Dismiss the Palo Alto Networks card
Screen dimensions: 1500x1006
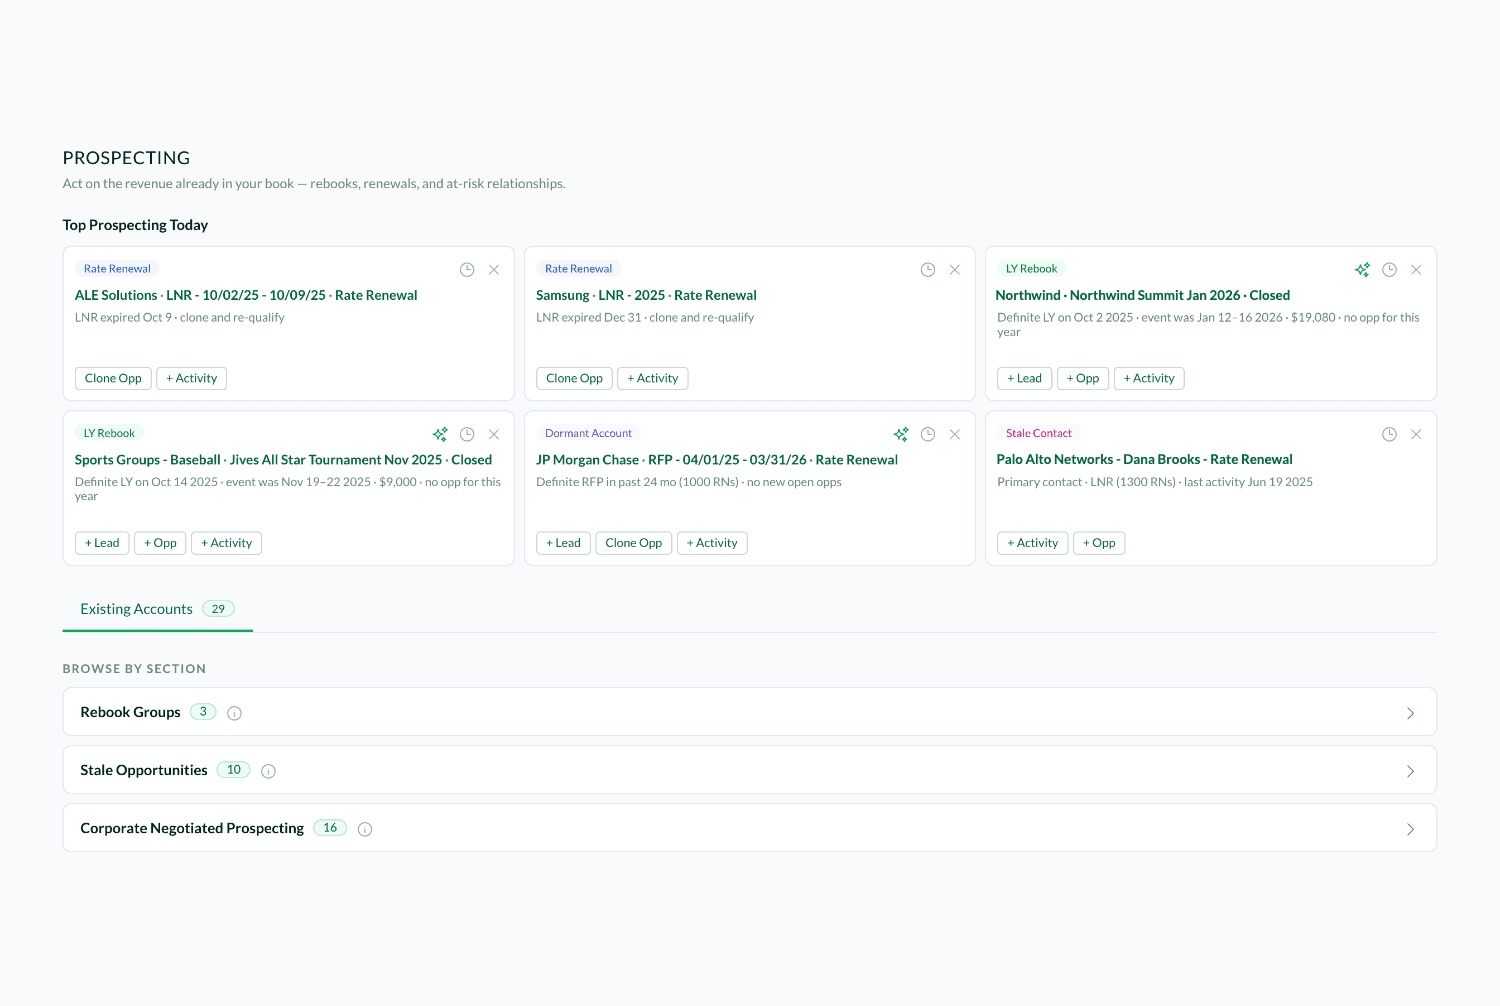coord(1416,434)
